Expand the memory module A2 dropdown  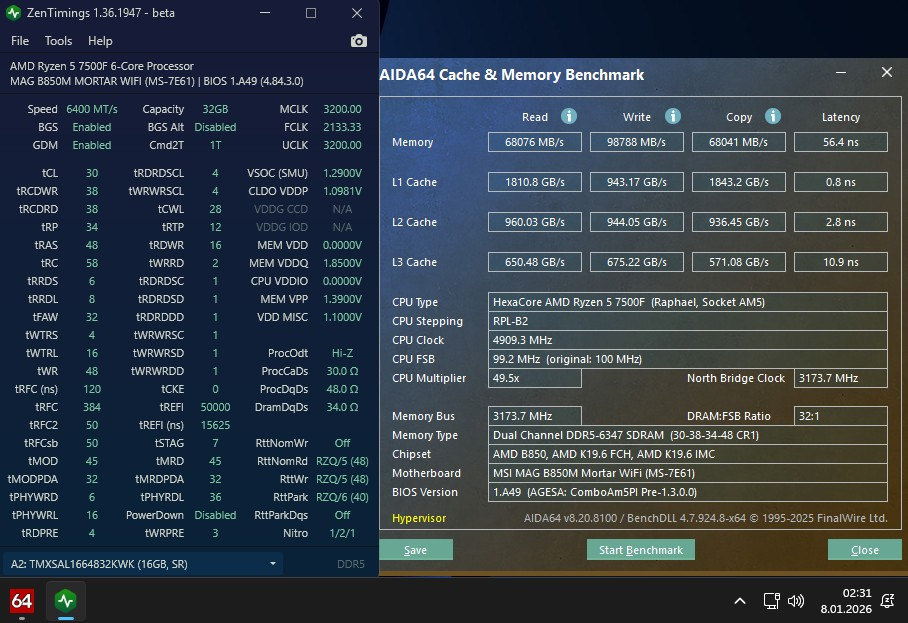click(142, 564)
